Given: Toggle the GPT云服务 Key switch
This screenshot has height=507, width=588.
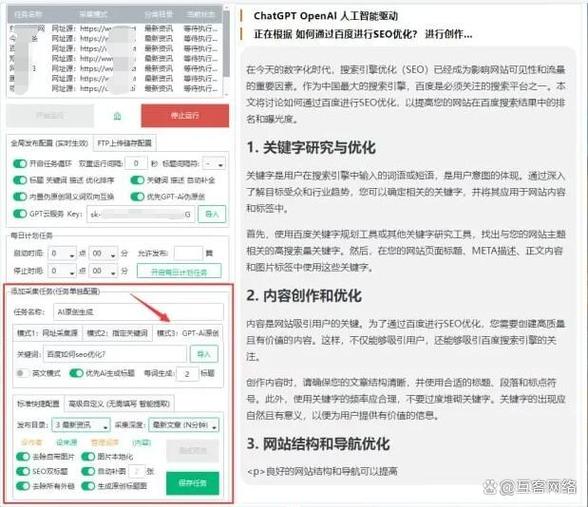Looking at the screenshot, I should (20, 214).
